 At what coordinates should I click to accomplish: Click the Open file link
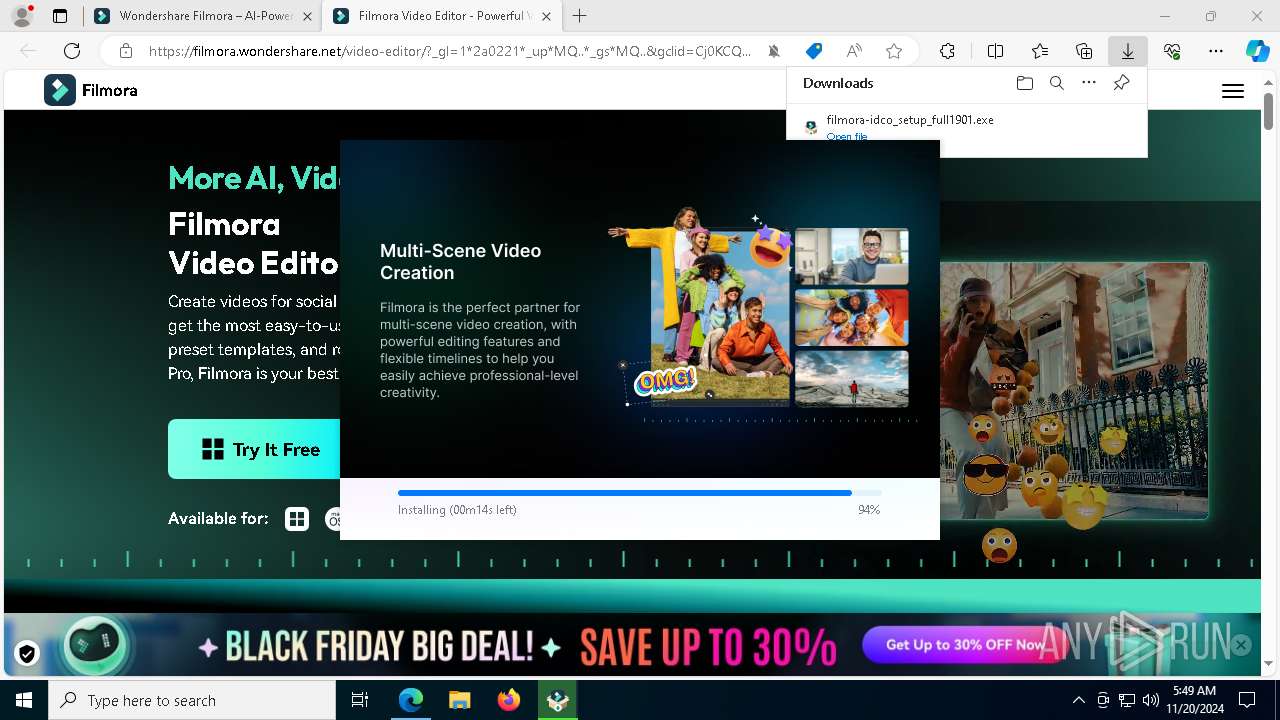pyautogui.click(x=847, y=136)
